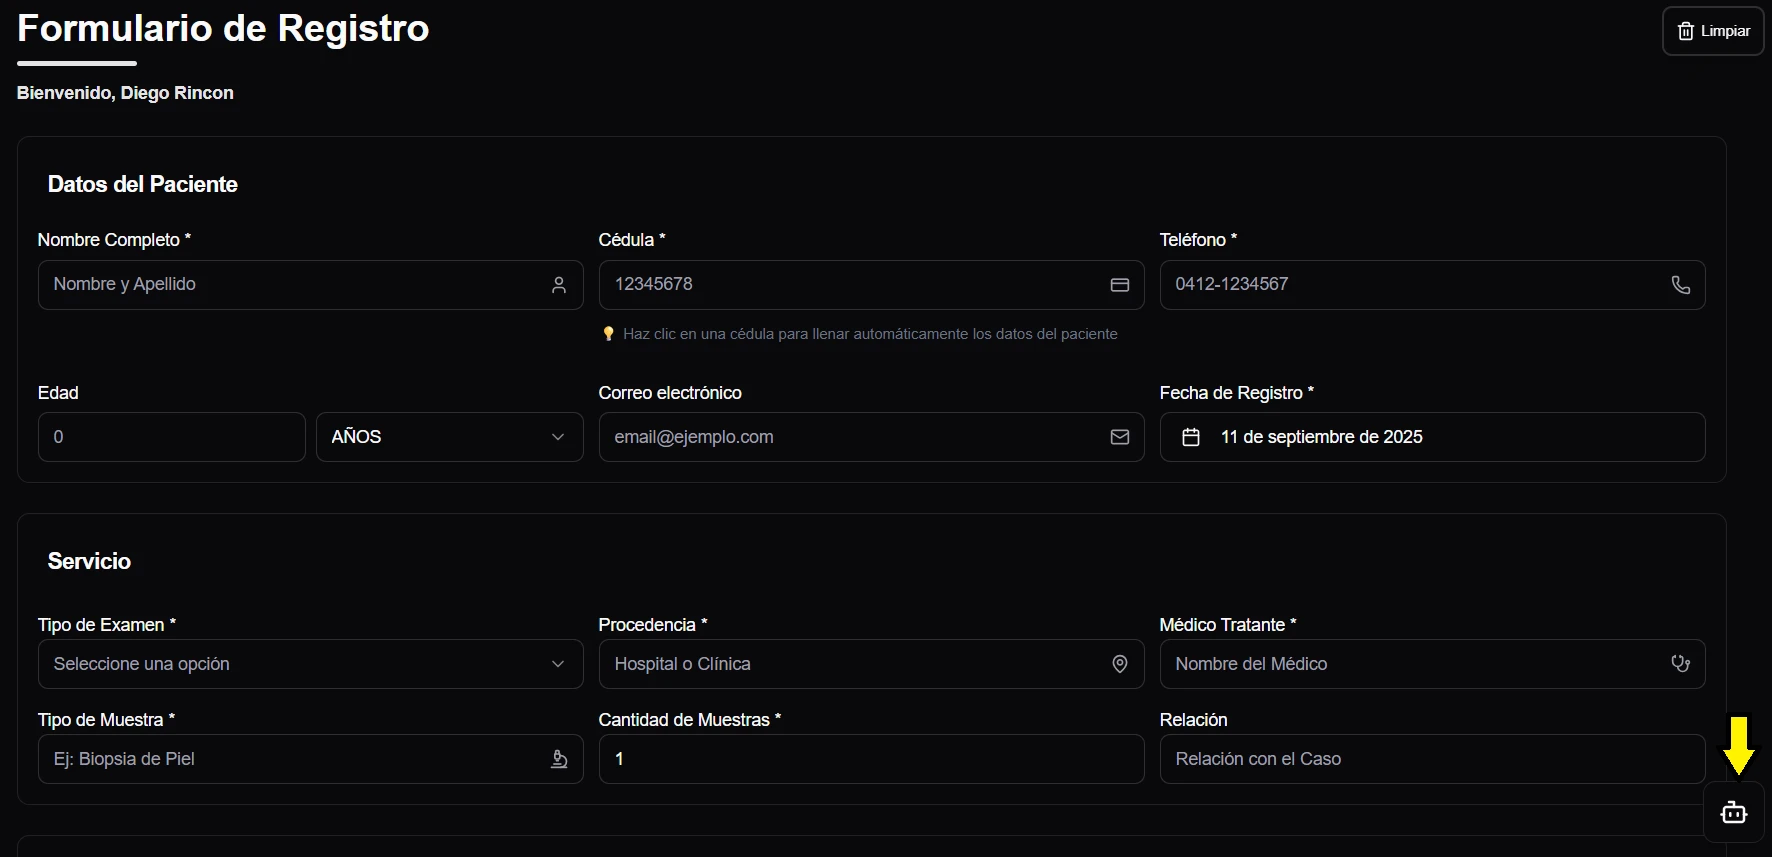Focus the Nombre Completo input field
Viewport: 1772px width, 857px height.
click(290, 285)
